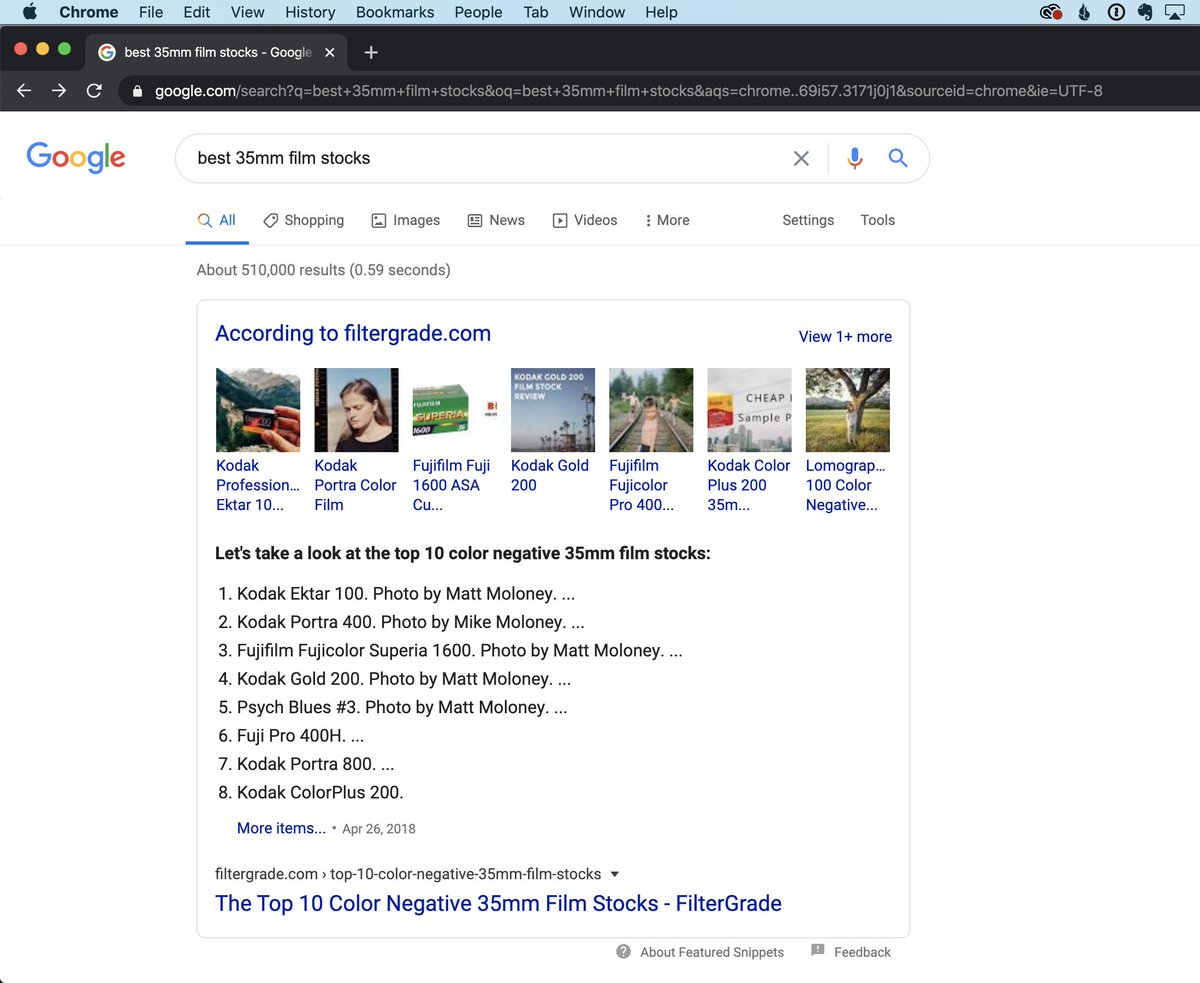
Task: Open the Tab menu
Action: (535, 12)
